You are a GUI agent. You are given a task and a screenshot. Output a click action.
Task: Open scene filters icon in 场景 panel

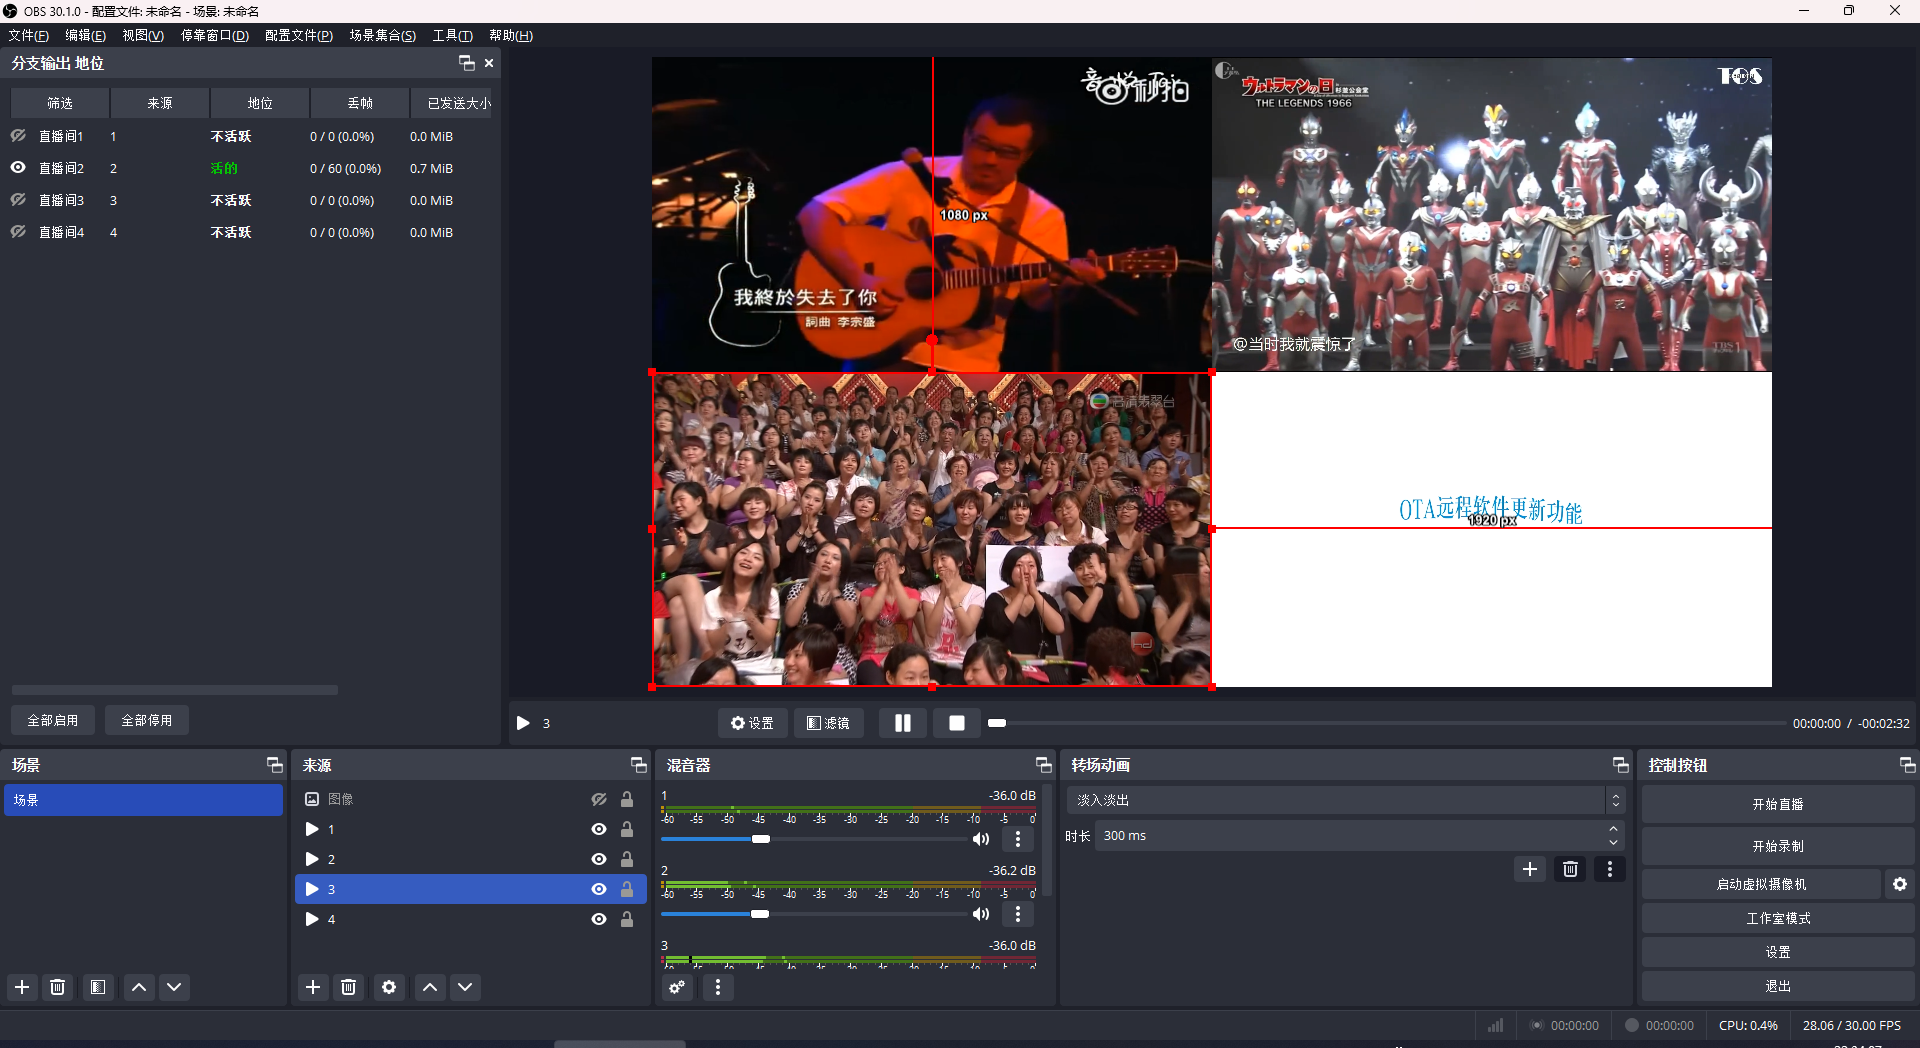point(98,987)
